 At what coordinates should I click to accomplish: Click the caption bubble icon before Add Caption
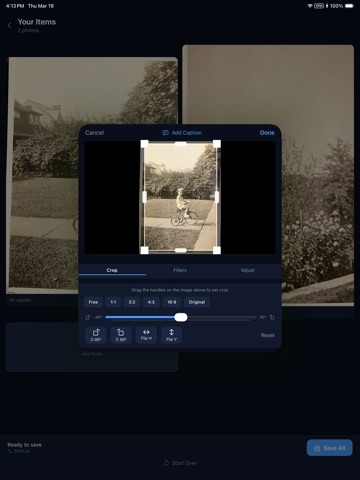tap(165, 133)
